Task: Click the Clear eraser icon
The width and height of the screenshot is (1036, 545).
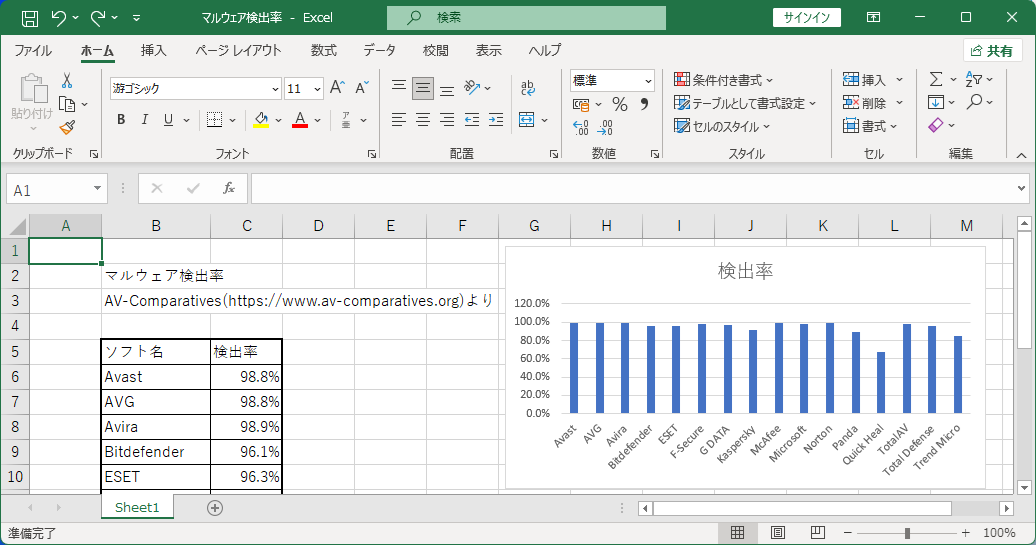Action: point(936,125)
